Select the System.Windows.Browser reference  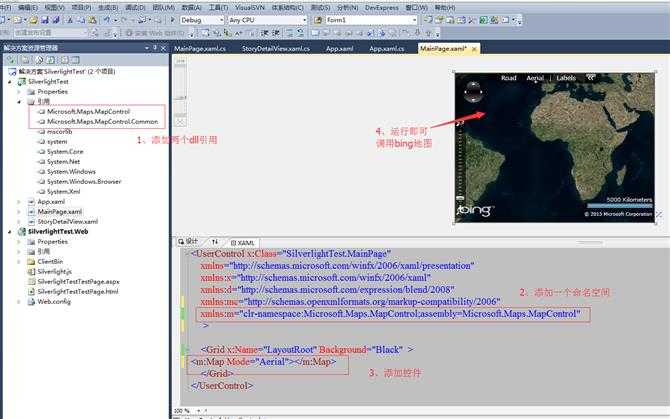tap(84, 182)
